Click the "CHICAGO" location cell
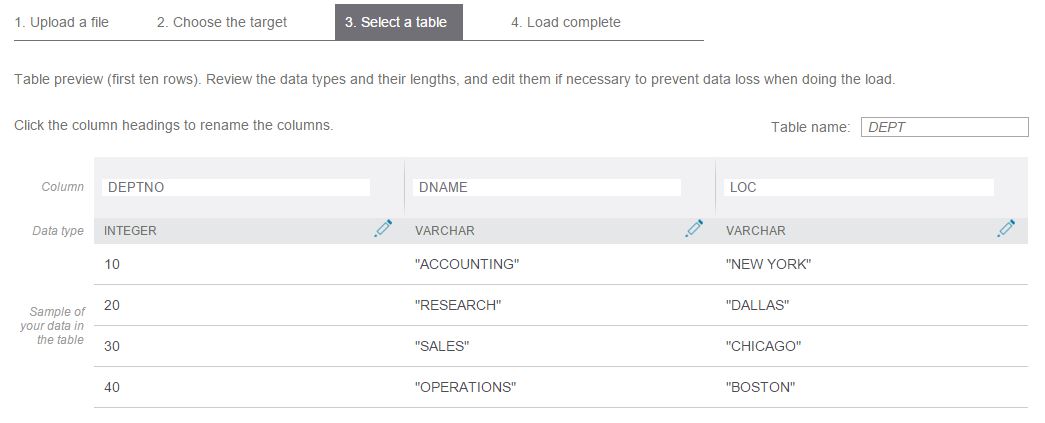 coord(764,347)
